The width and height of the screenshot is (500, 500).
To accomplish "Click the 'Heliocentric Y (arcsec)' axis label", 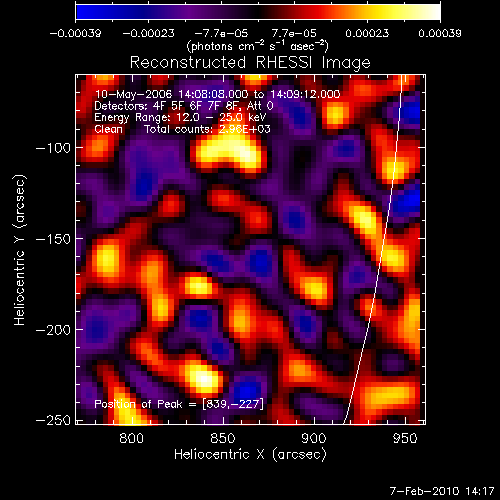I will coord(19,250).
